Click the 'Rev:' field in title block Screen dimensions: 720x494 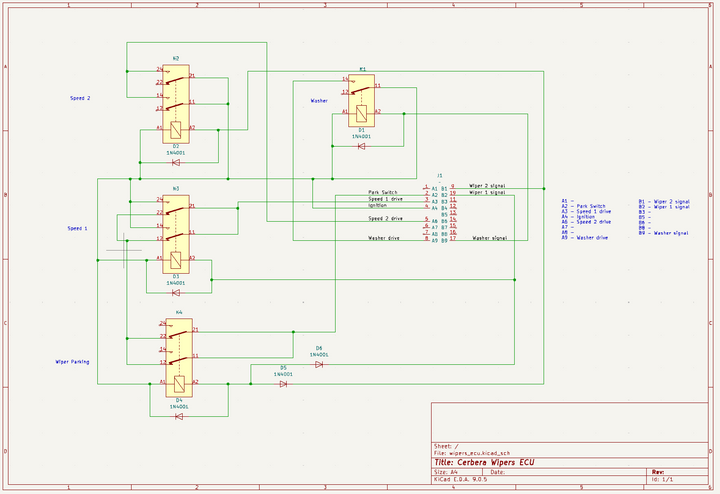(658, 470)
